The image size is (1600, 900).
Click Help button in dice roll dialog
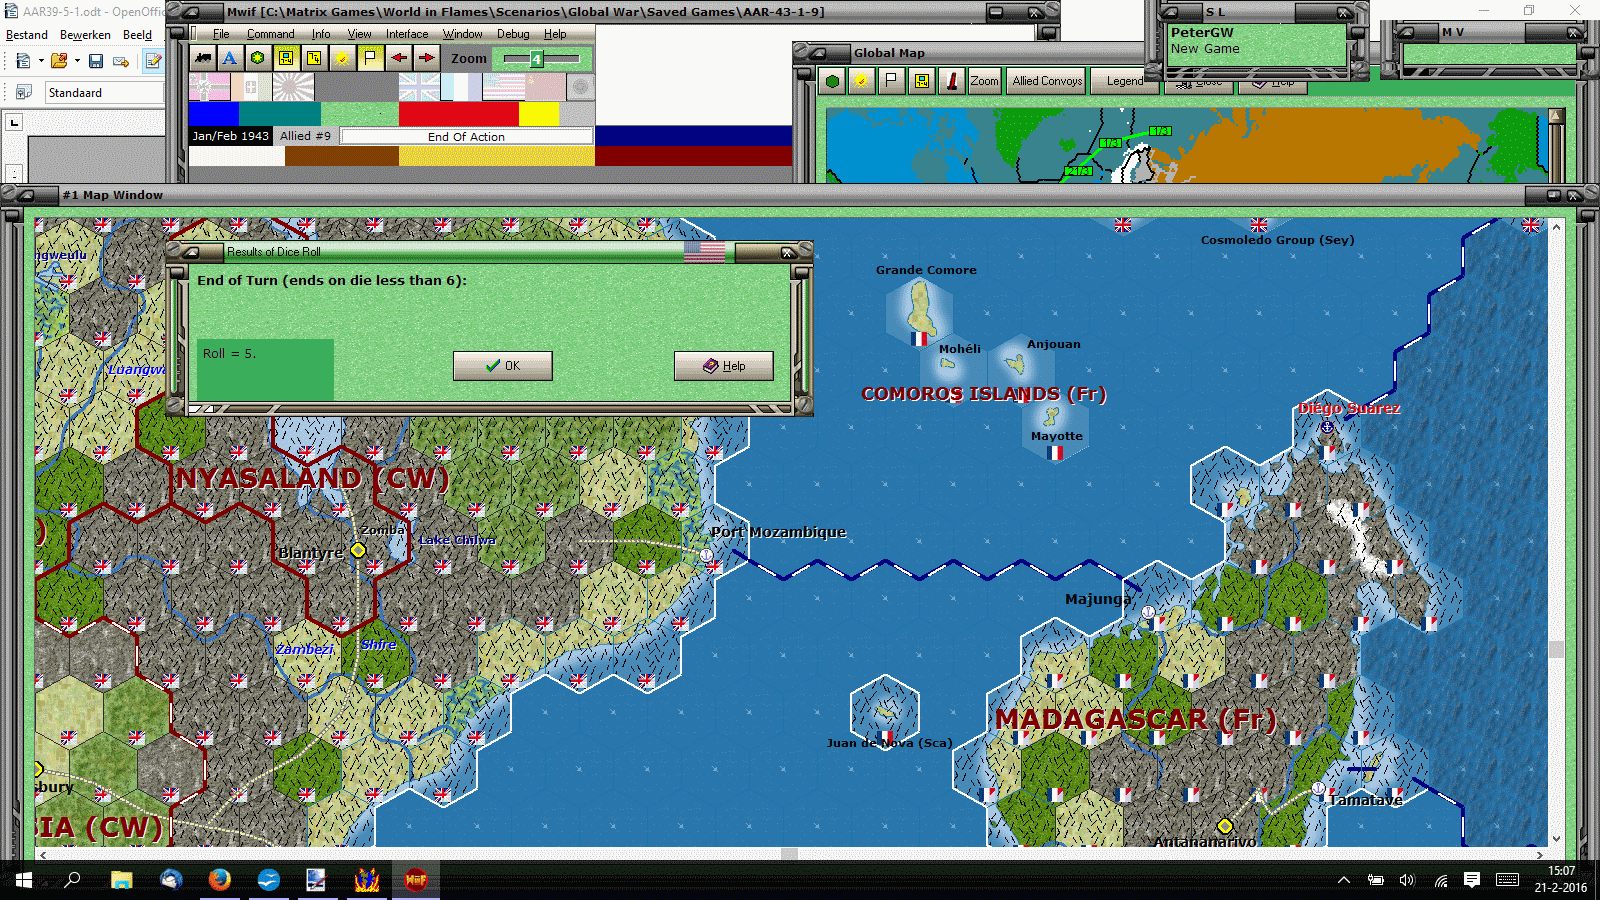(x=724, y=366)
